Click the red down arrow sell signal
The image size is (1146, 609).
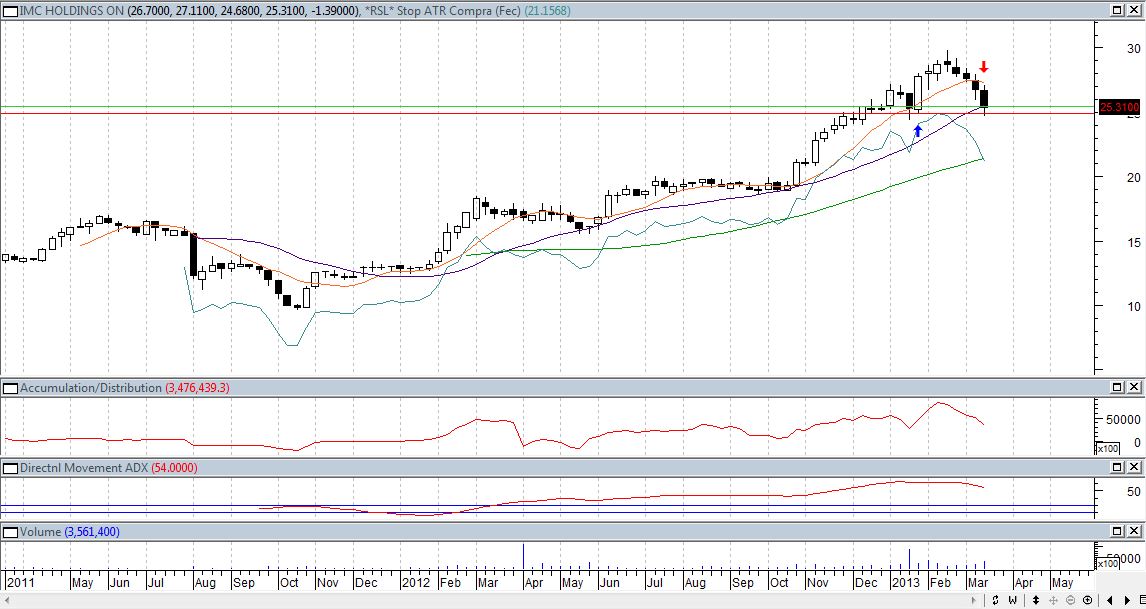(984, 67)
